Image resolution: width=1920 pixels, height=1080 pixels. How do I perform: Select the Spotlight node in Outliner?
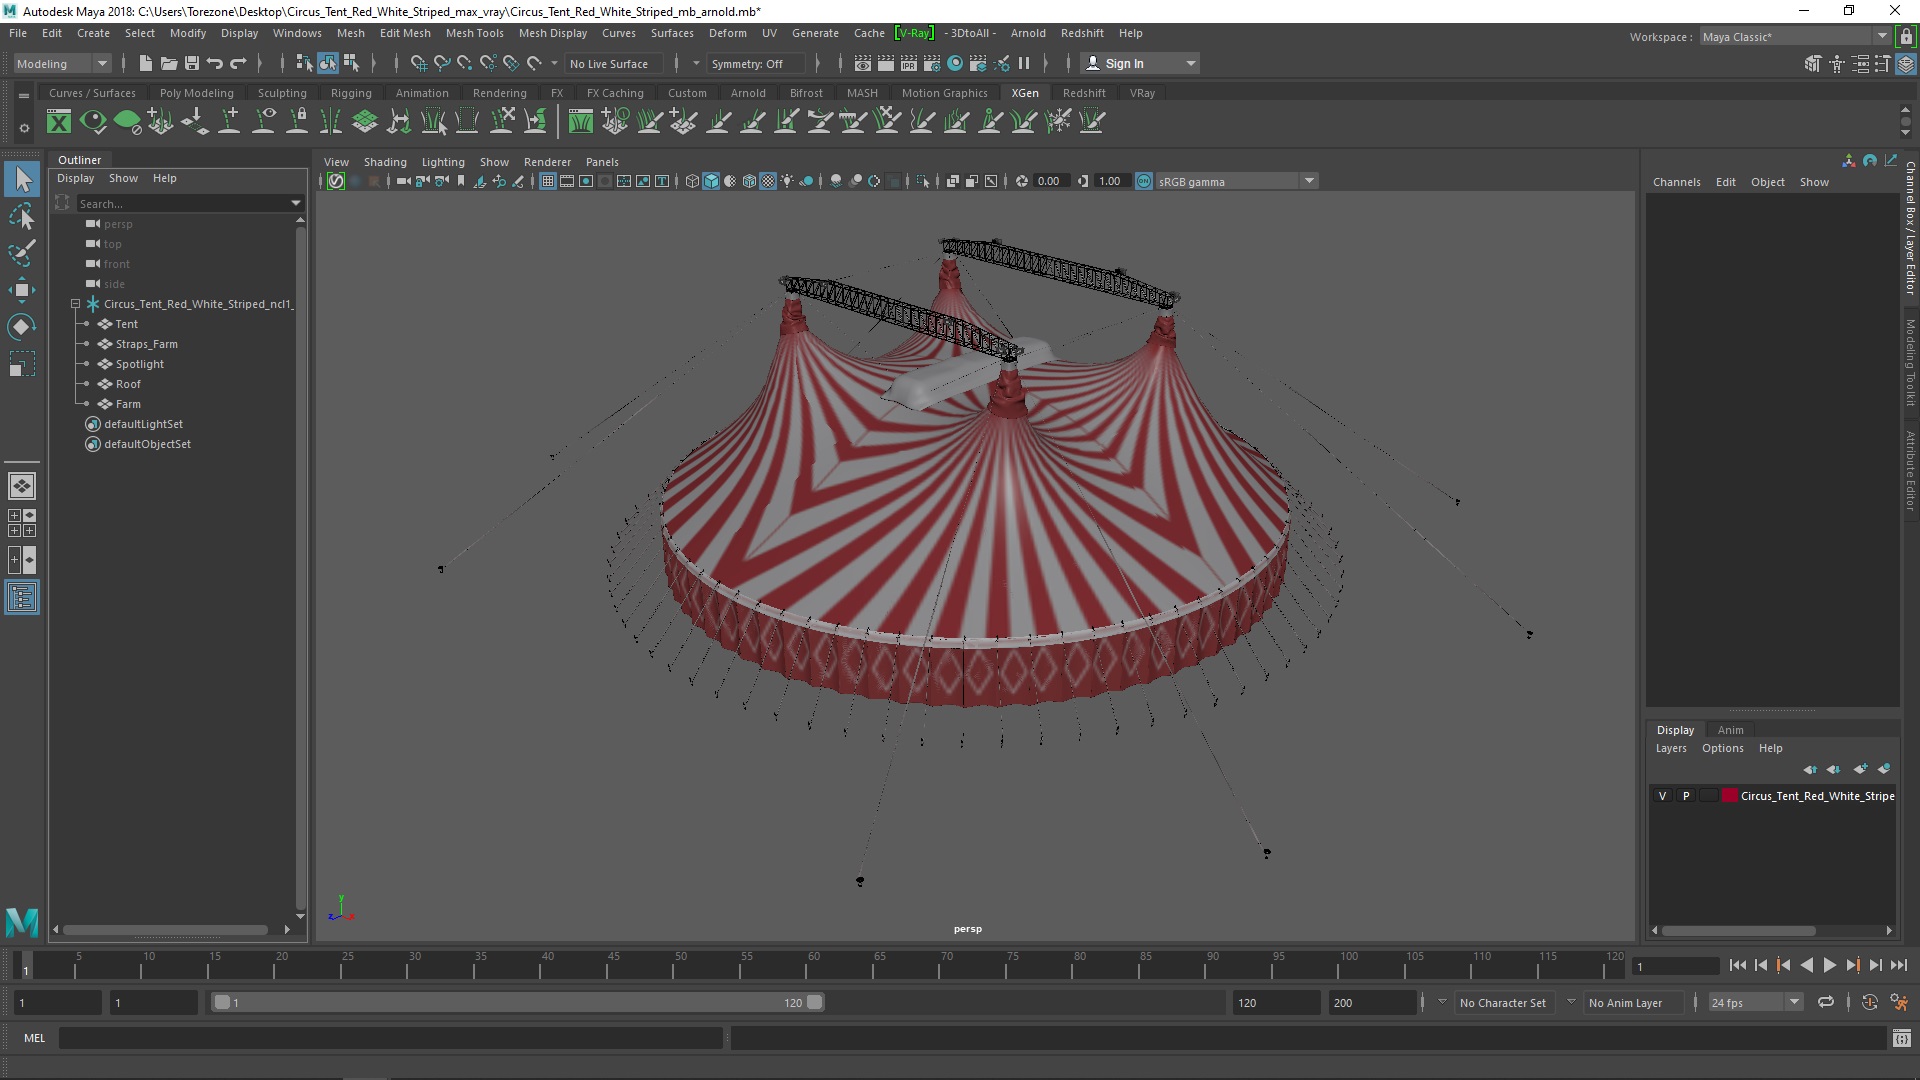pyautogui.click(x=139, y=364)
